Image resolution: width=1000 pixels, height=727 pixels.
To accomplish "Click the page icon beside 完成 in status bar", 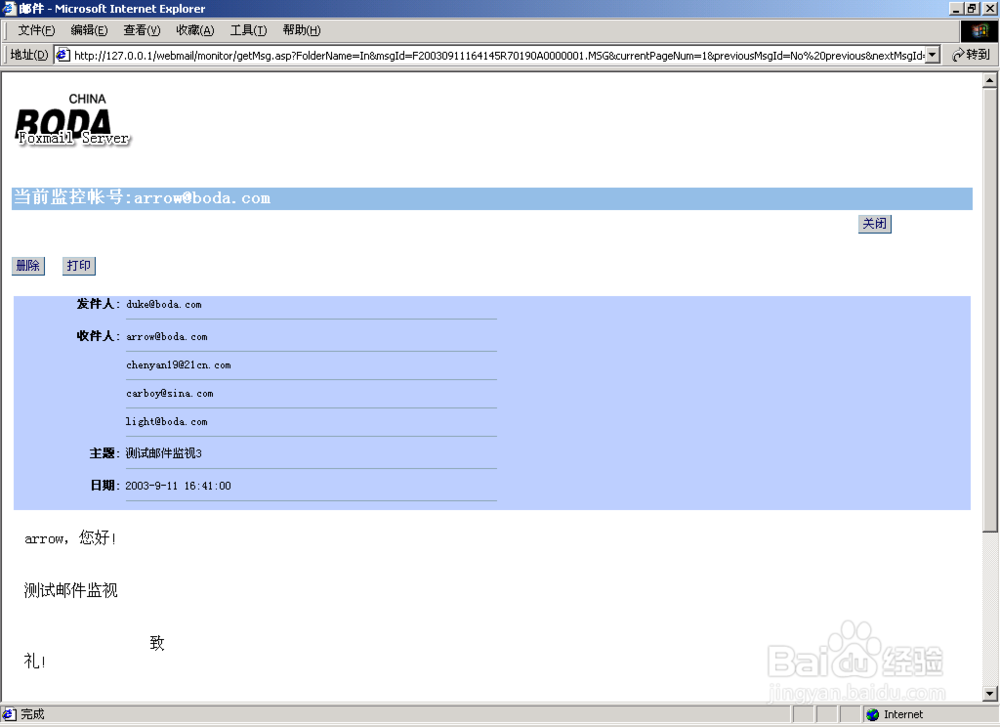I will coord(8,714).
